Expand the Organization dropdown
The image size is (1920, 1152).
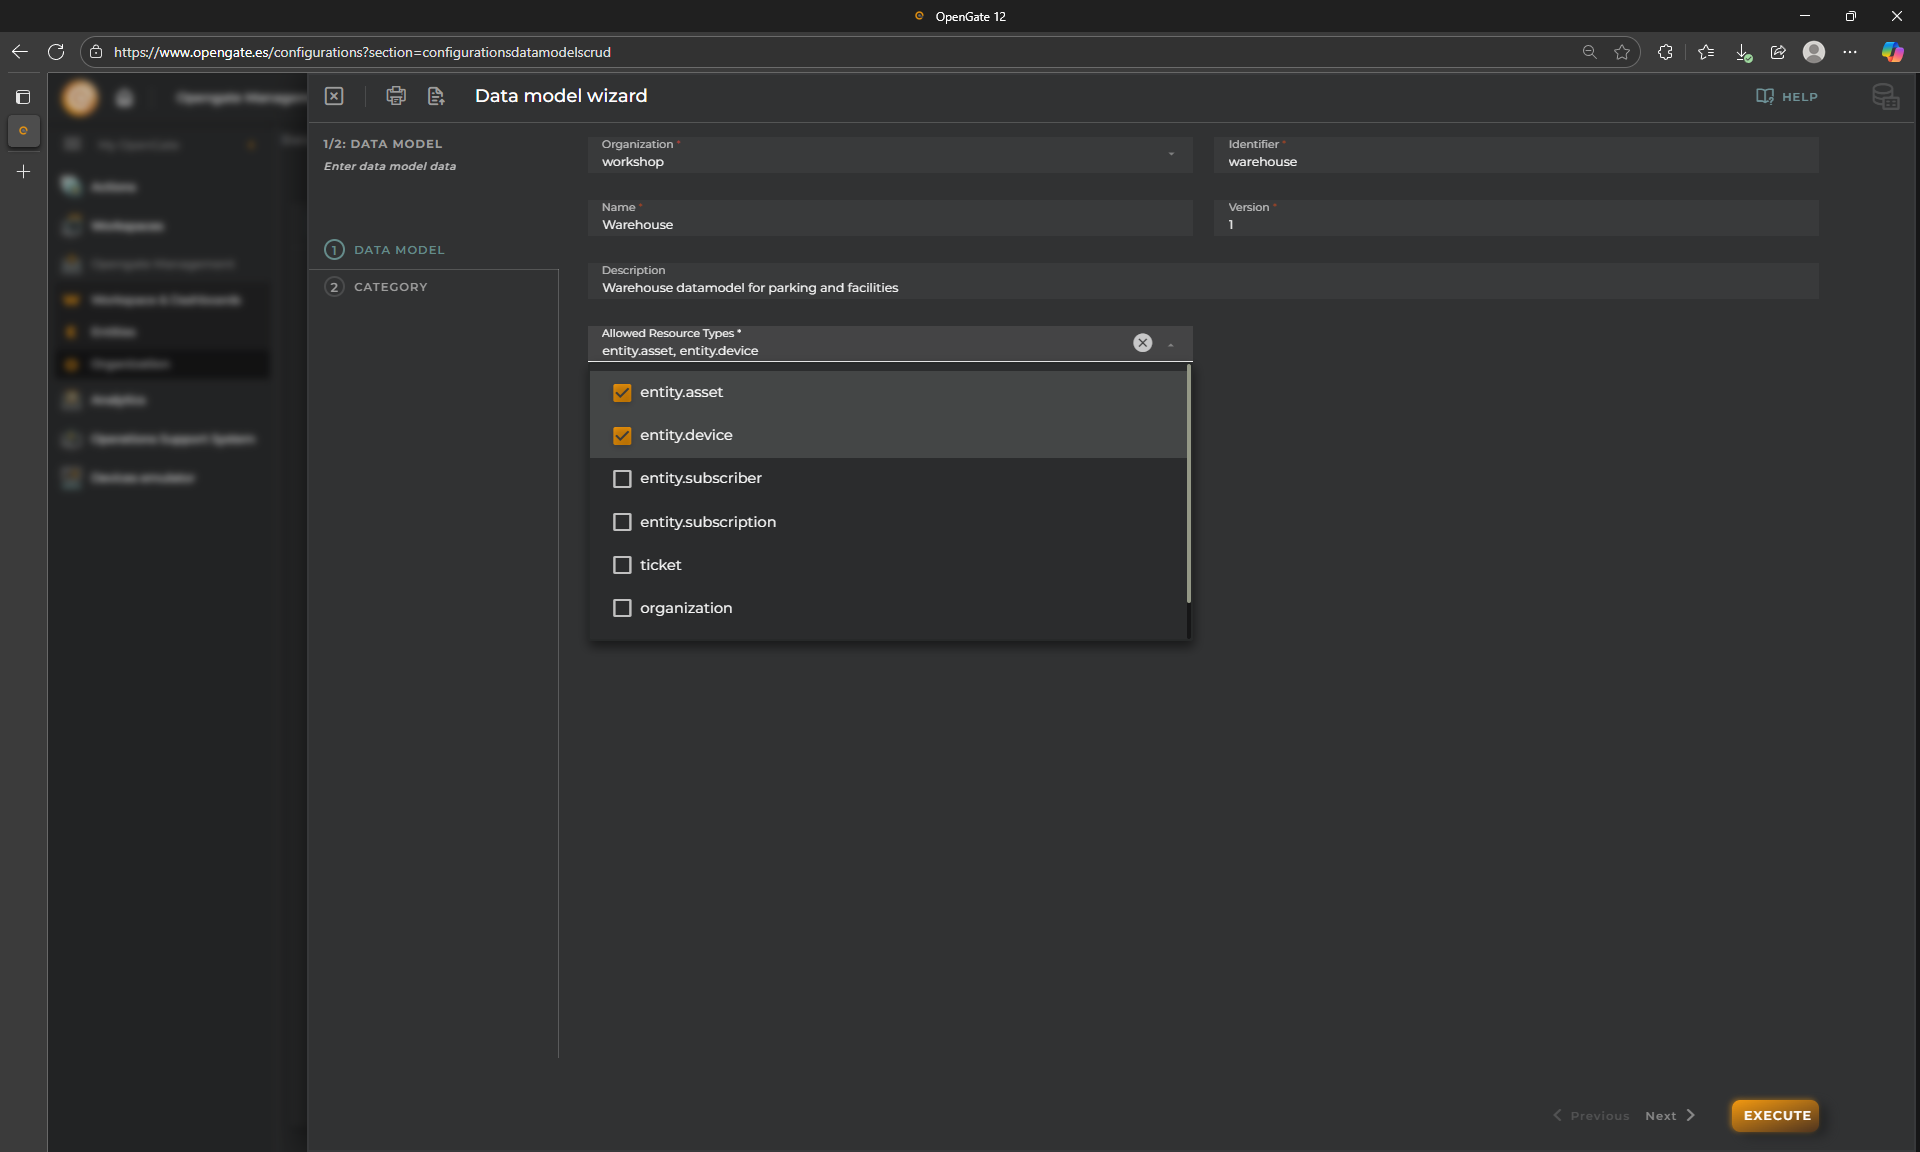[1171, 154]
